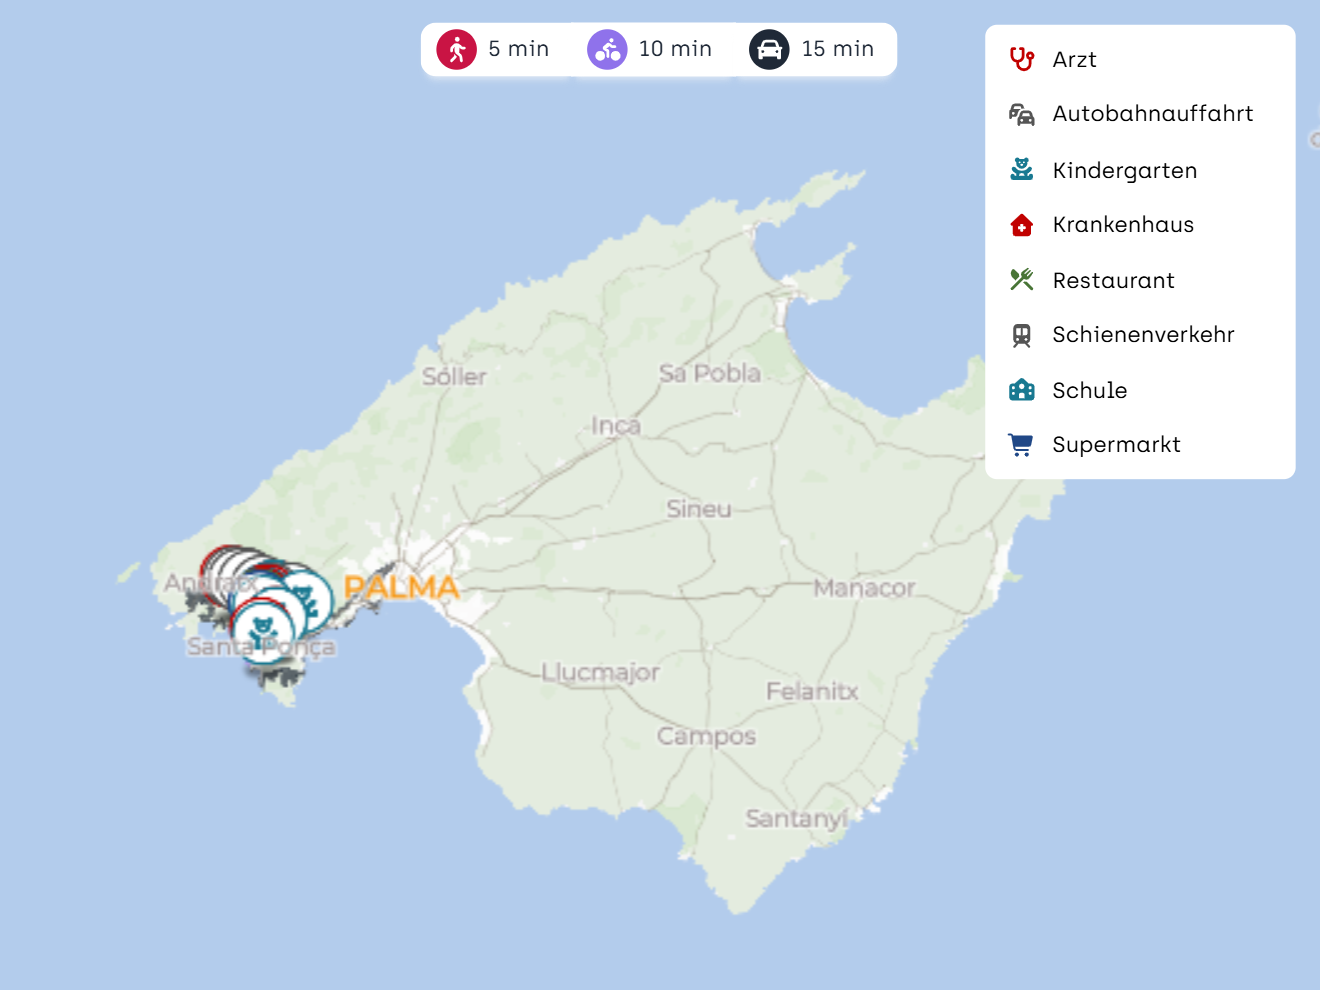Choose Autobahnauffahrt from the category list
The width and height of the screenshot is (1320, 990).
point(1152,114)
